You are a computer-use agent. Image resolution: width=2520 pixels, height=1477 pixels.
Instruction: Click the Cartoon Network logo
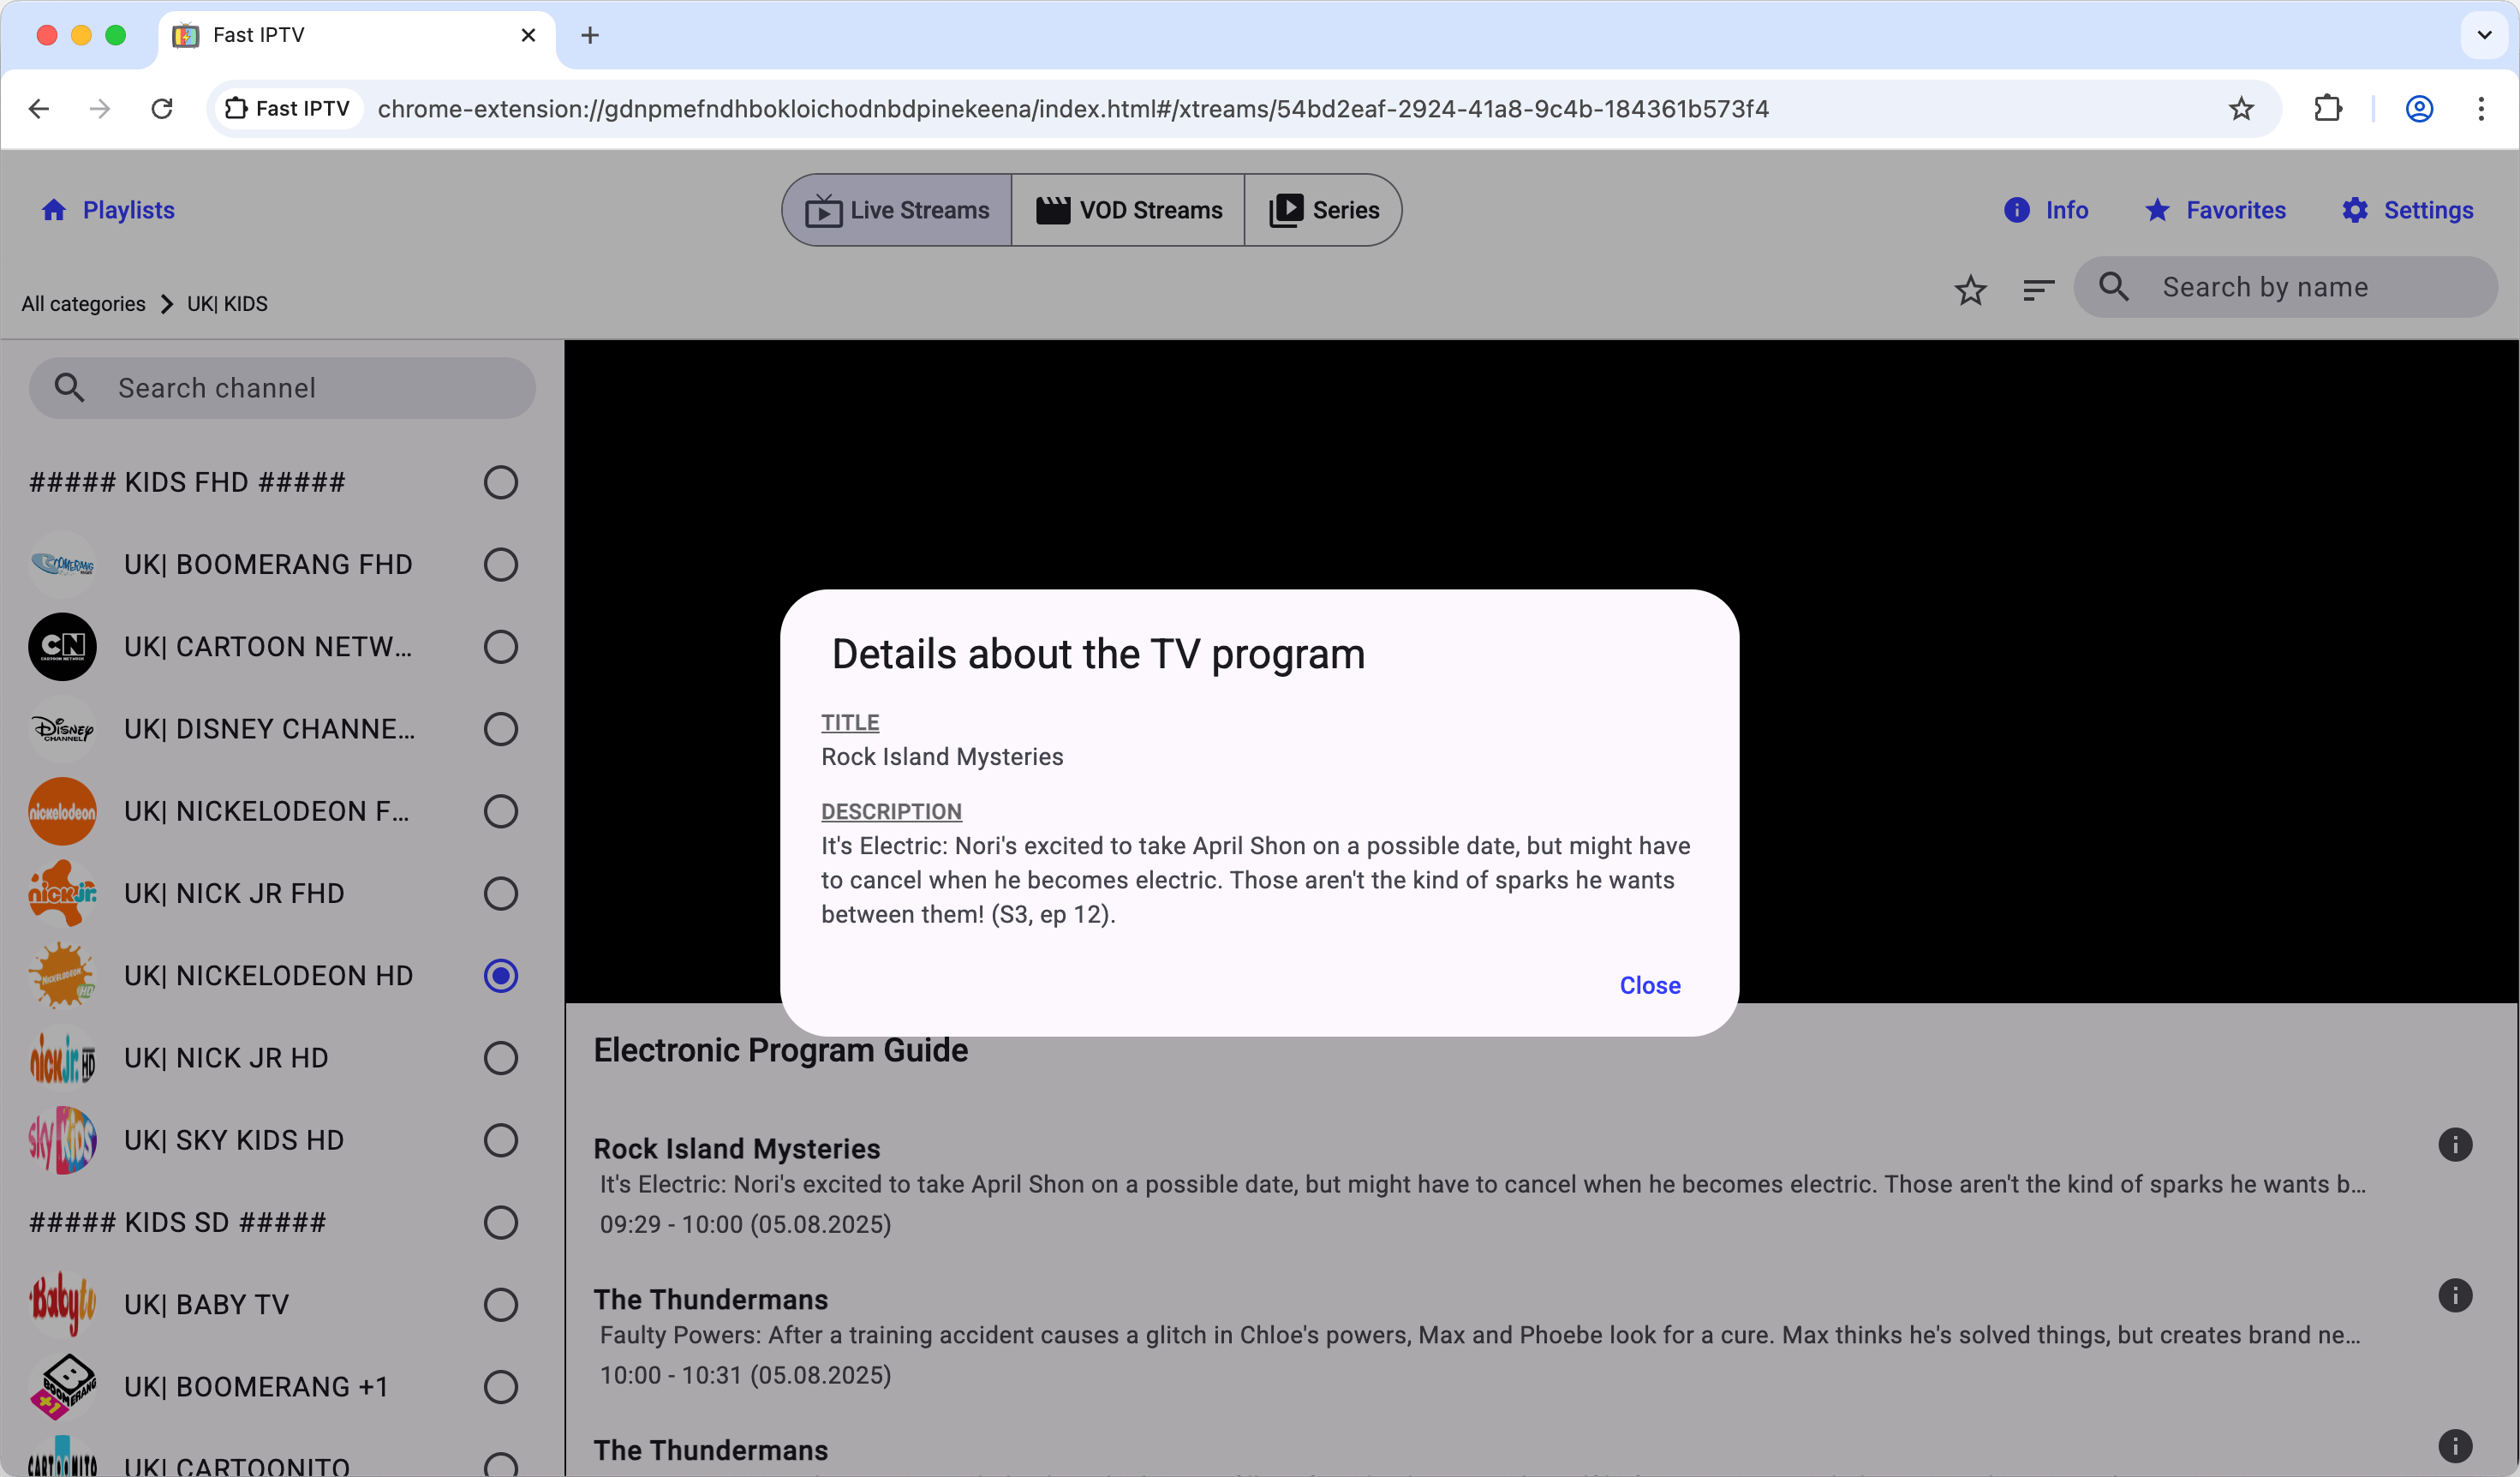tap(62, 647)
